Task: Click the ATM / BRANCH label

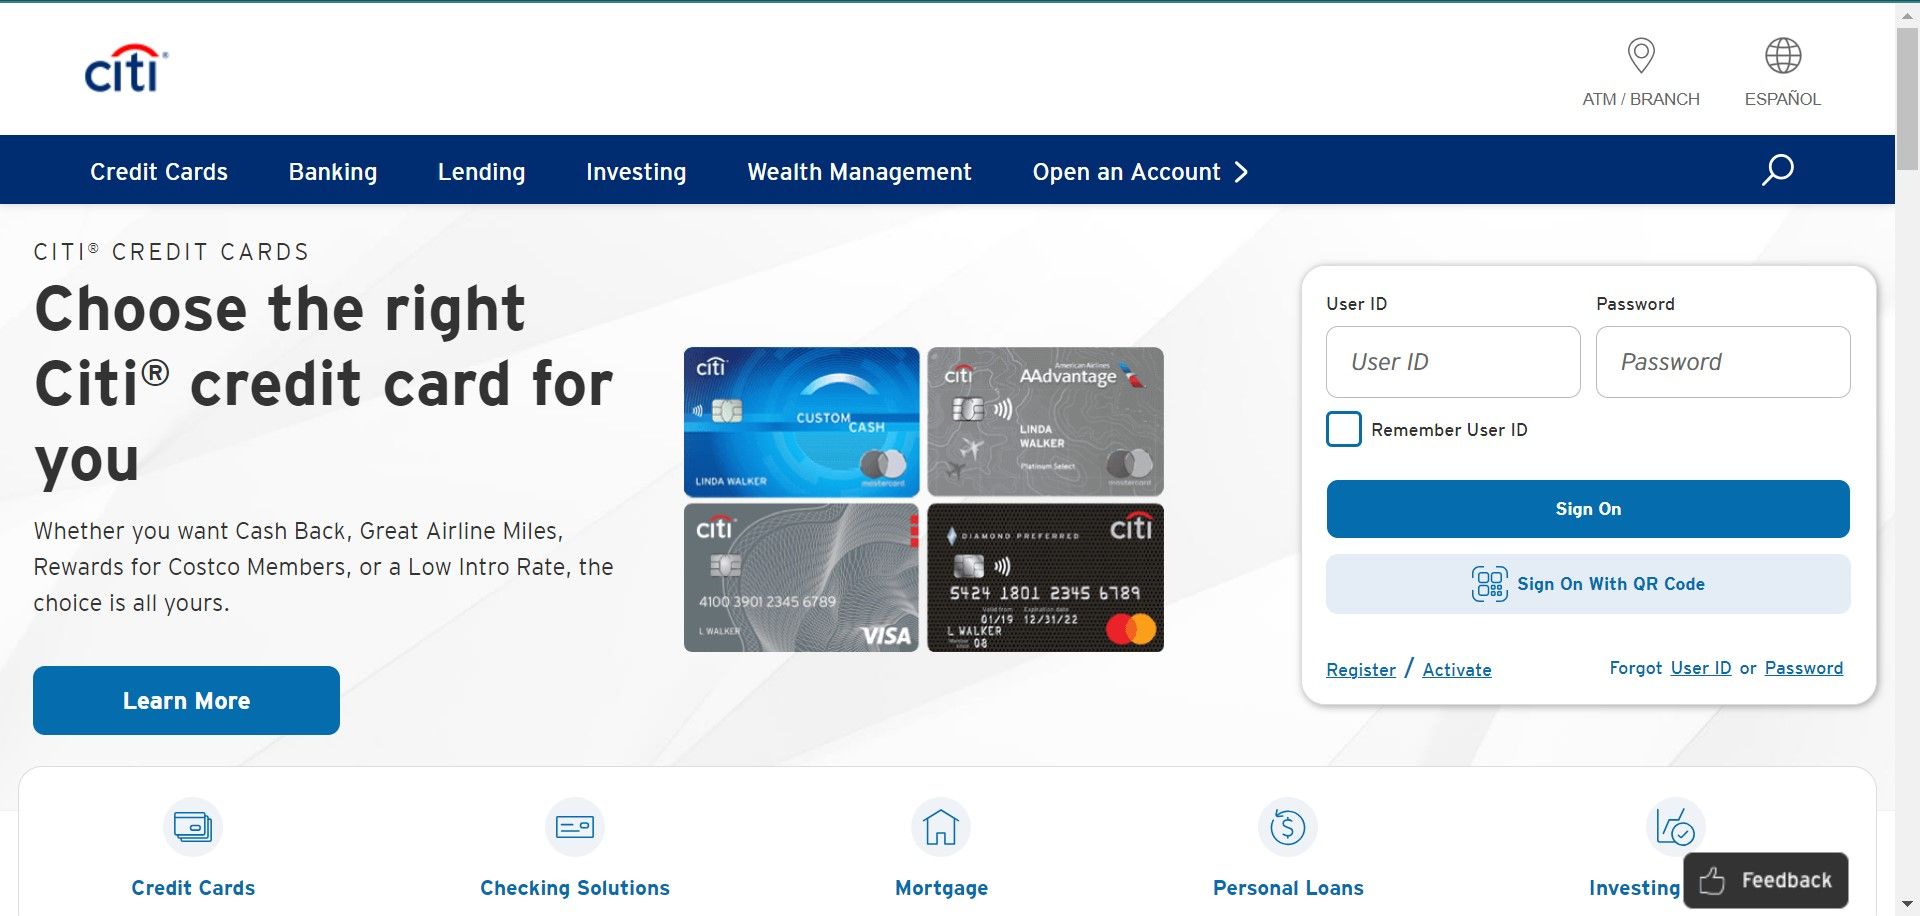Action: click(1641, 99)
